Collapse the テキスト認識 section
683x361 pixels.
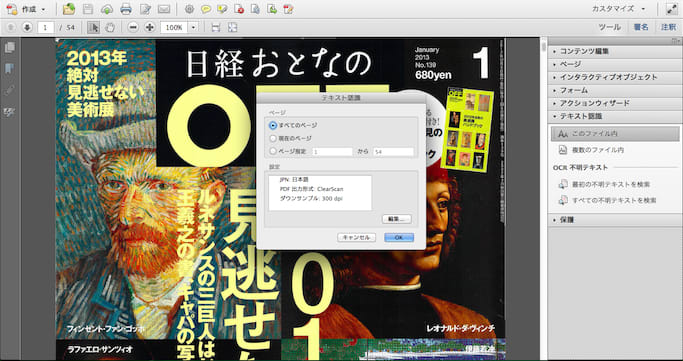point(614,117)
